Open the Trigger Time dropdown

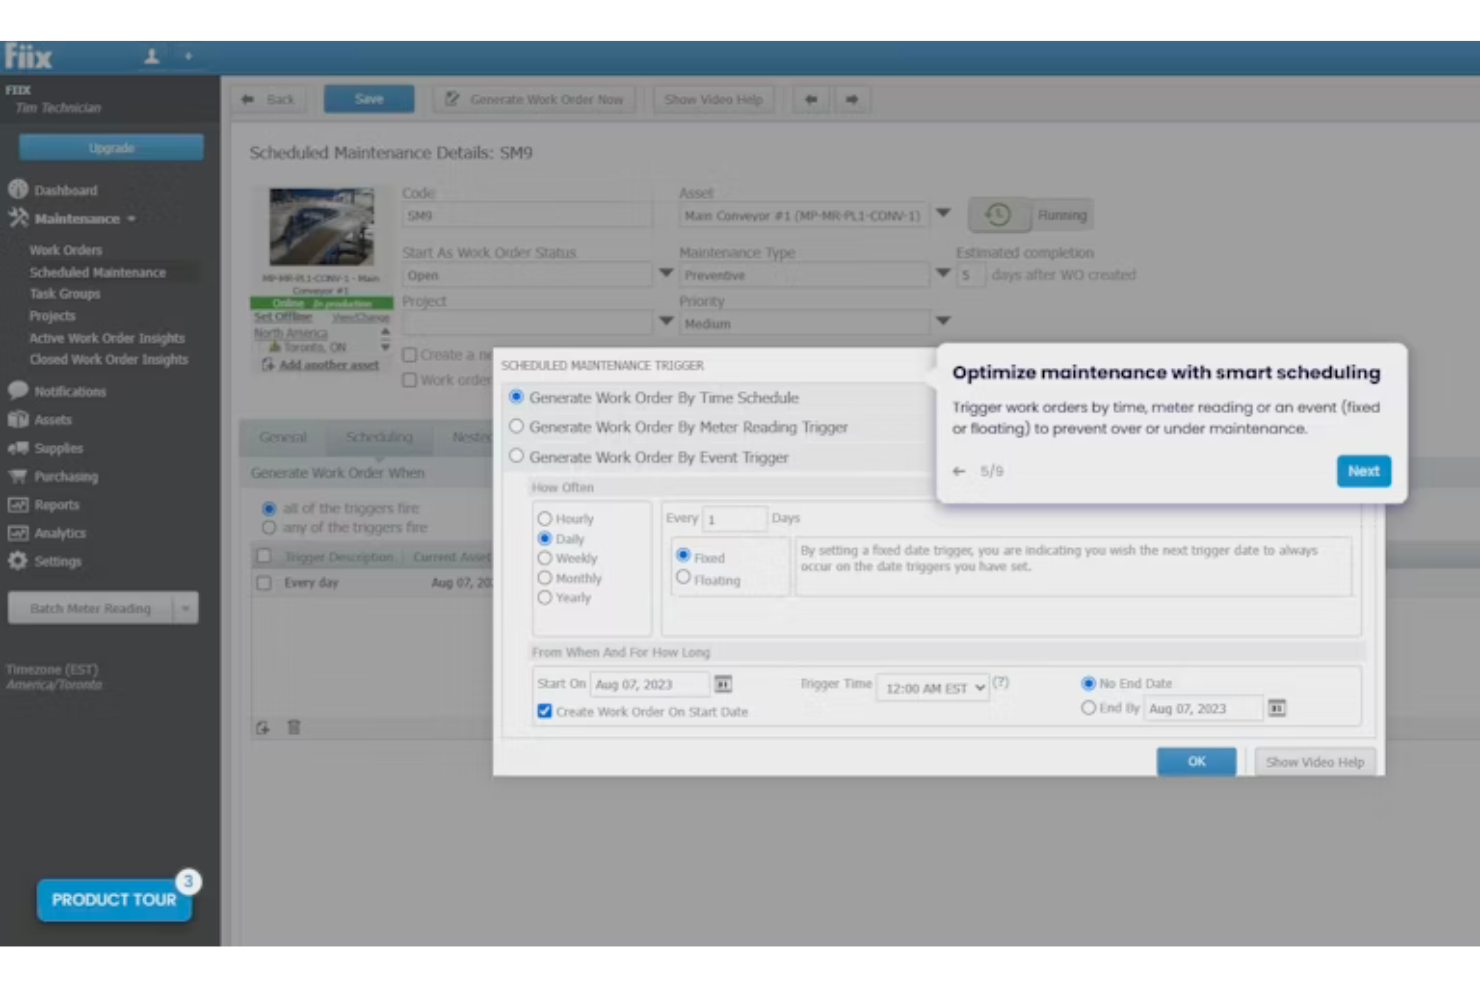pyautogui.click(x=931, y=688)
